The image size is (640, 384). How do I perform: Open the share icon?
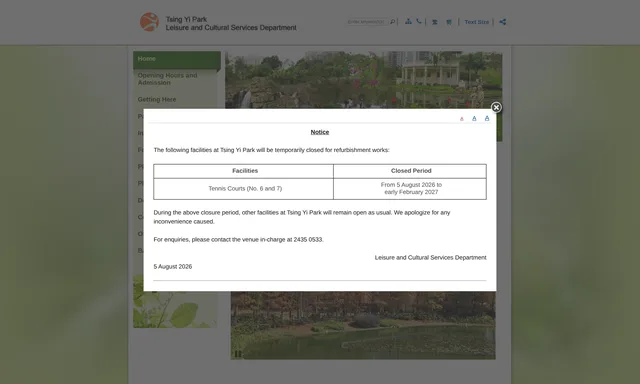502,22
